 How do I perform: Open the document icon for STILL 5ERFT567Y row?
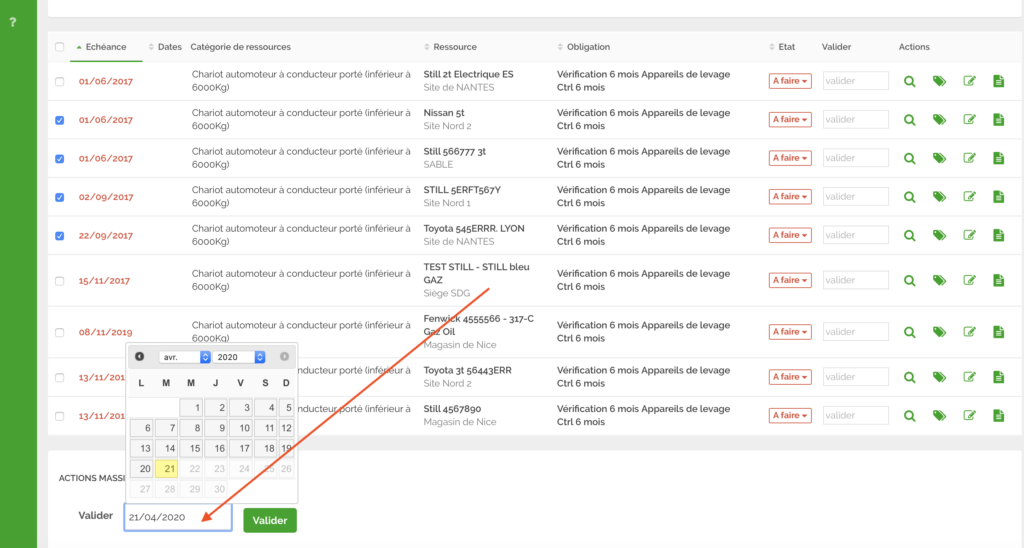click(x=998, y=197)
